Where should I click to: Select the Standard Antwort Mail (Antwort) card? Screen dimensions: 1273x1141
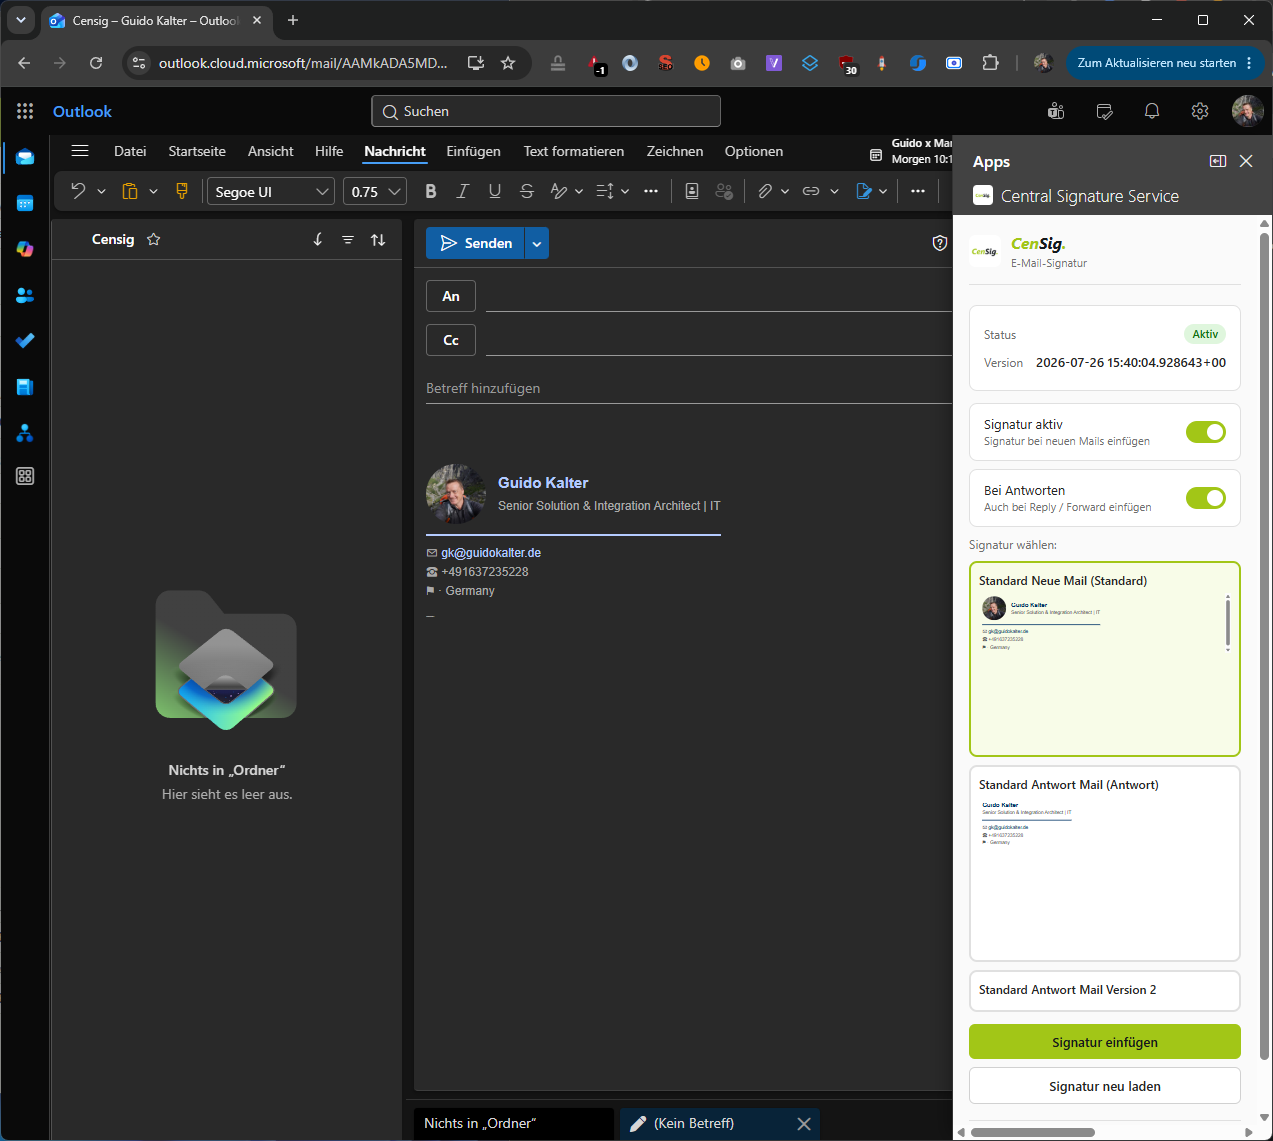coord(1105,864)
